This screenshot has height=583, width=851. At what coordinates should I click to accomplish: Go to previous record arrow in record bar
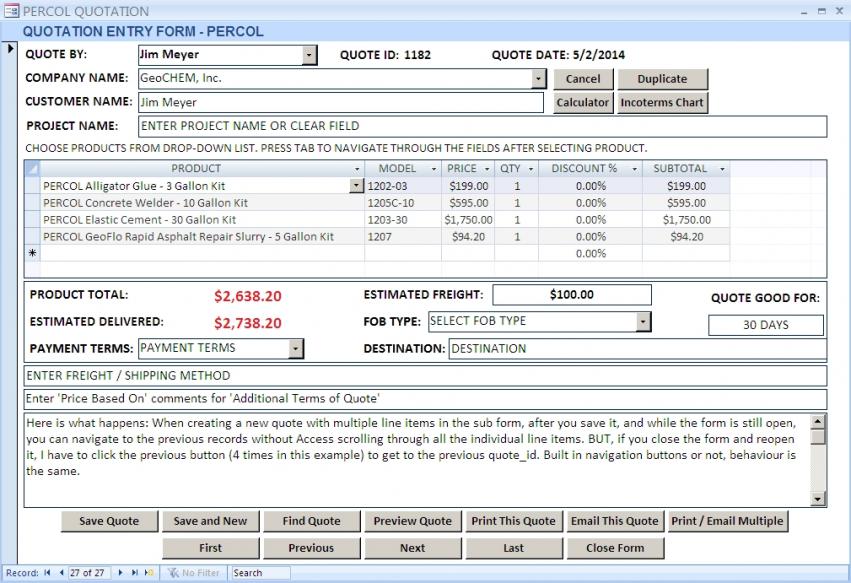(61, 573)
